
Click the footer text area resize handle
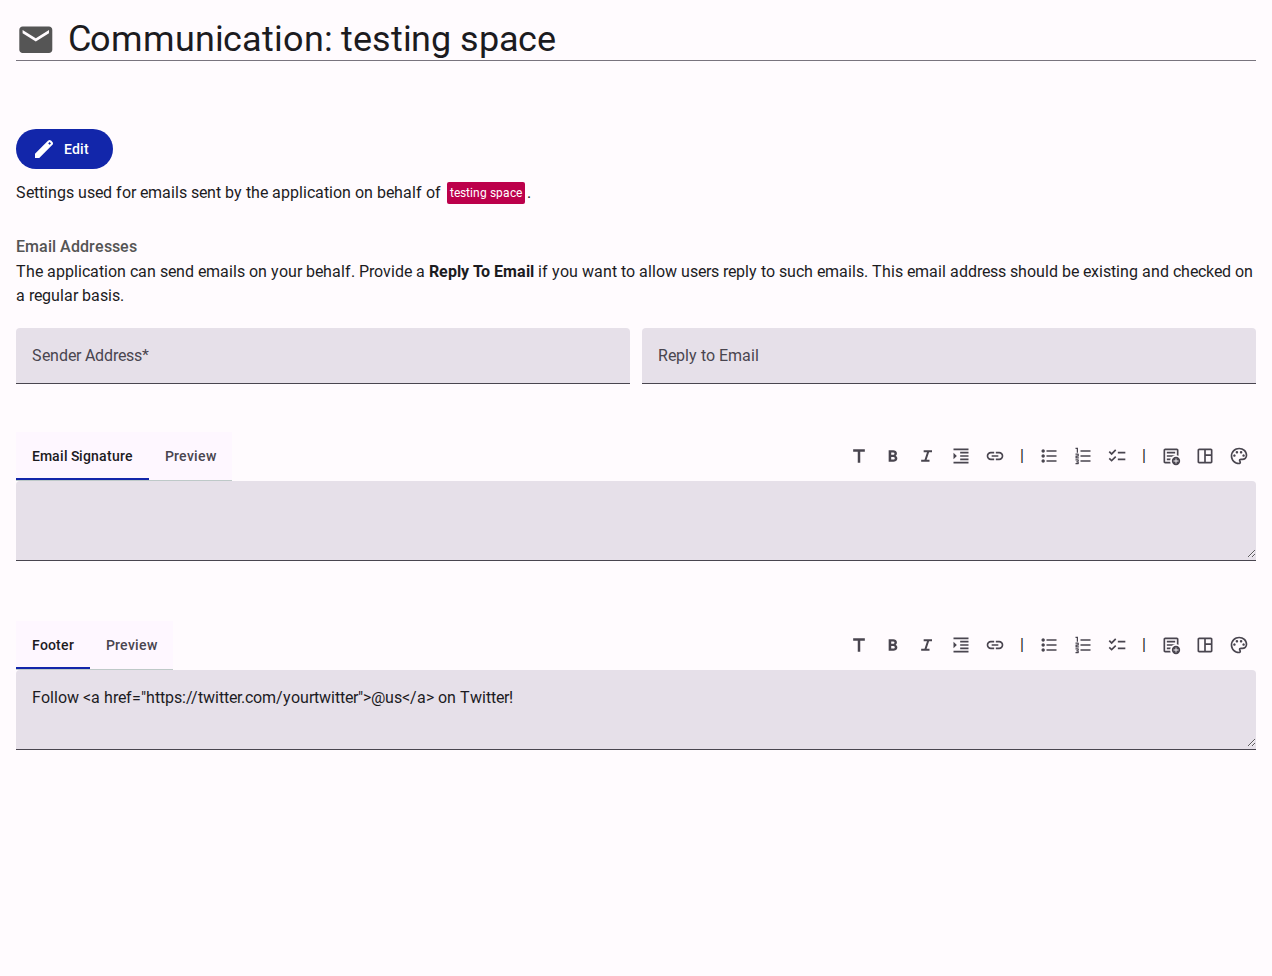(x=1250, y=742)
